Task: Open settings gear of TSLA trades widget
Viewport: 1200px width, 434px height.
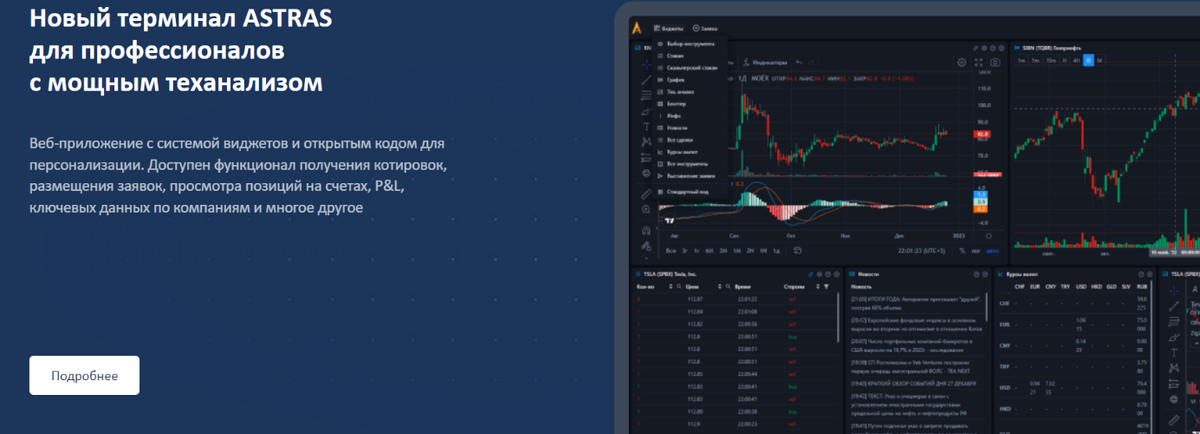Action: [819, 274]
